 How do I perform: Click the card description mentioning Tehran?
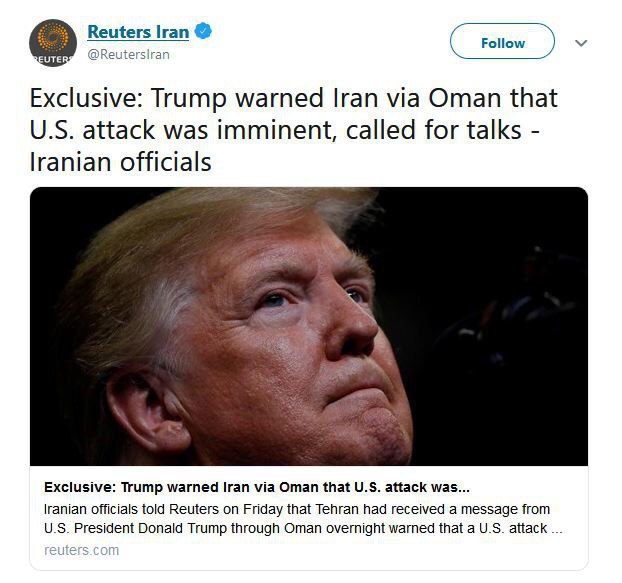tap(303, 519)
